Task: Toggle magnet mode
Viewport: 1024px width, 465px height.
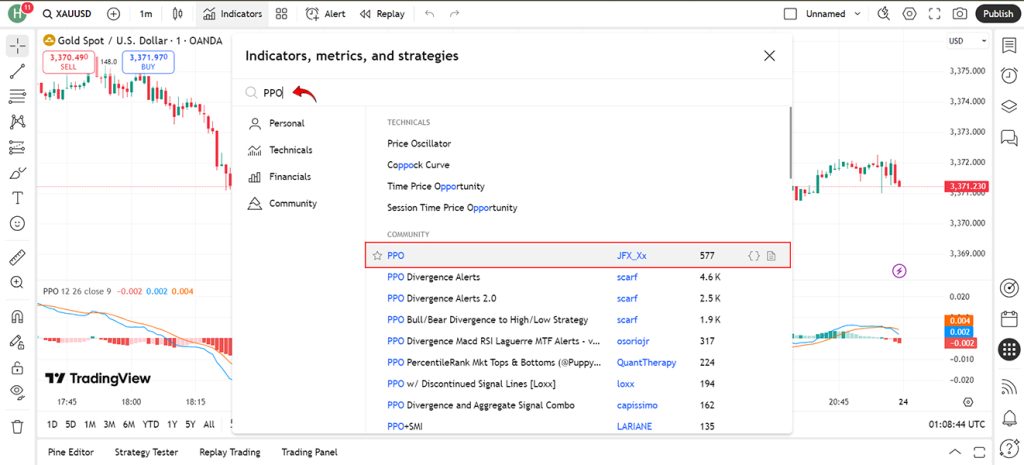Action: [18, 316]
